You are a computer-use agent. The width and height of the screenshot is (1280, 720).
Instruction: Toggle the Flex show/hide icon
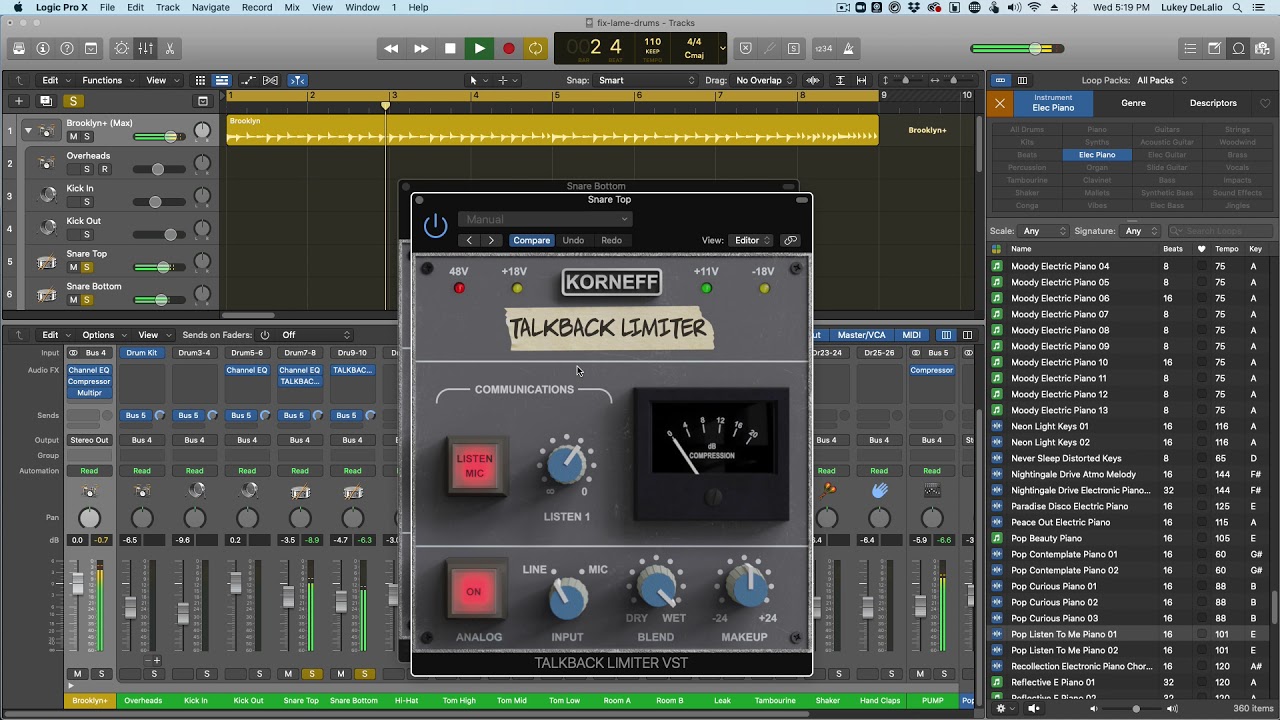pos(270,80)
